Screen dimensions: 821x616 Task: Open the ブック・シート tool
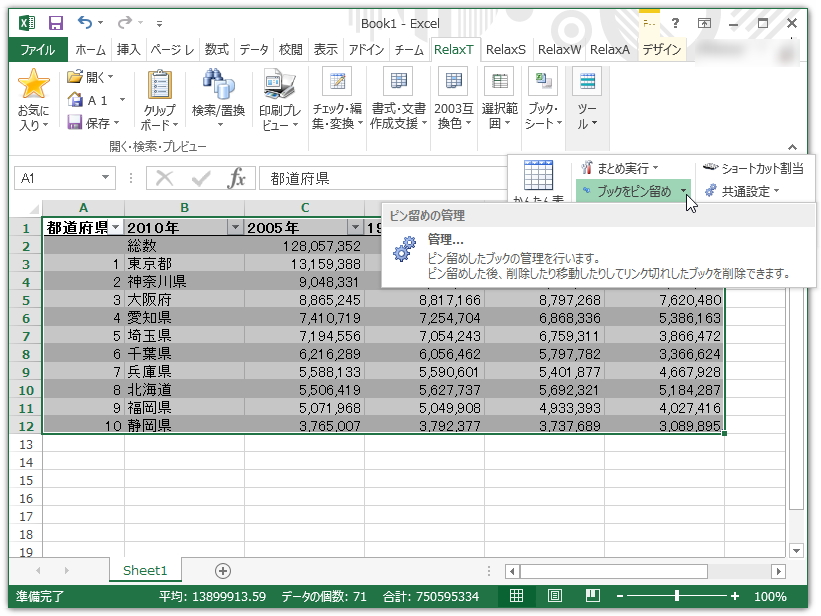coord(543,100)
